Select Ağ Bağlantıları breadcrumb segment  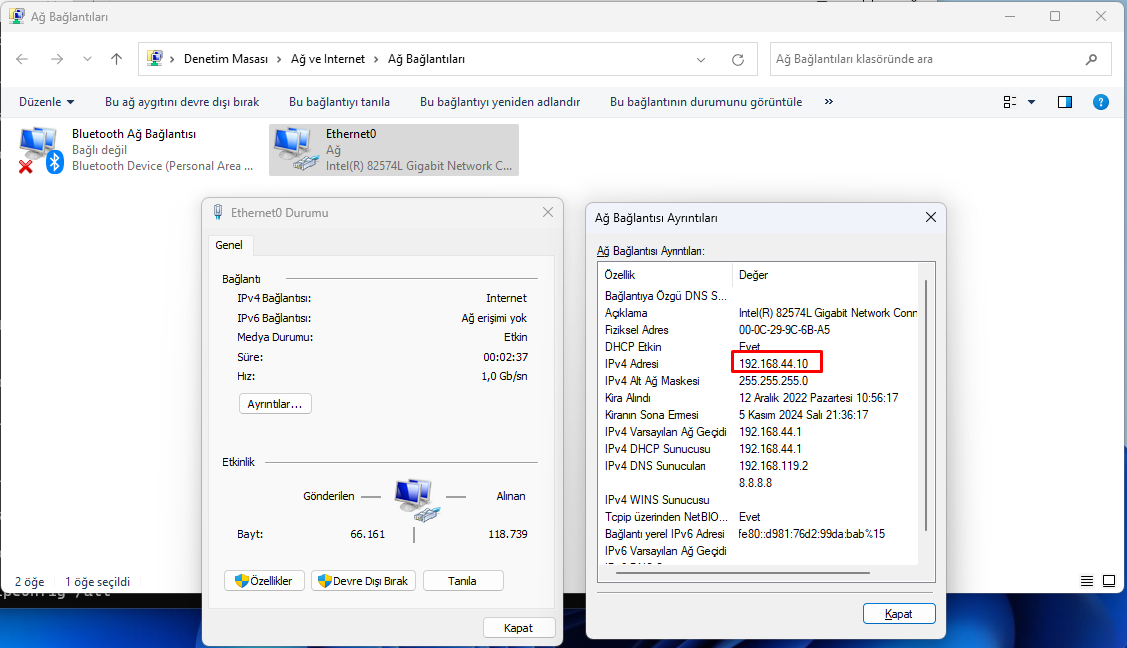[426, 59]
